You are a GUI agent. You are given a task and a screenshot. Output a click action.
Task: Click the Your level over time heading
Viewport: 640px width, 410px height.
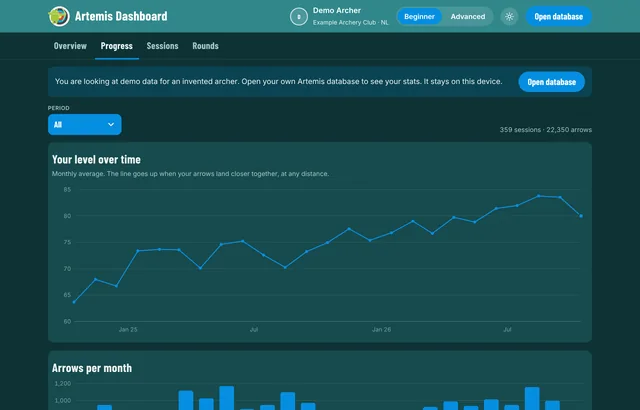[96, 160]
